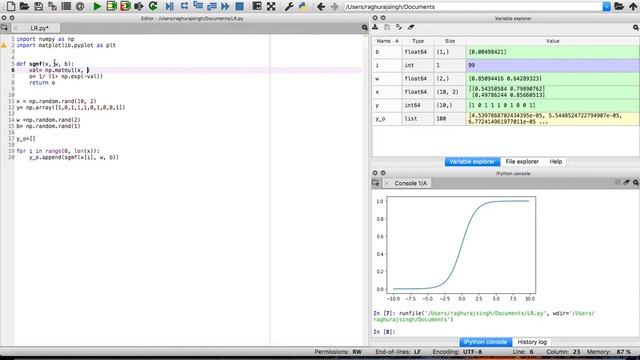Open the History log tab
The height and width of the screenshot is (360, 640).
click(532, 342)
